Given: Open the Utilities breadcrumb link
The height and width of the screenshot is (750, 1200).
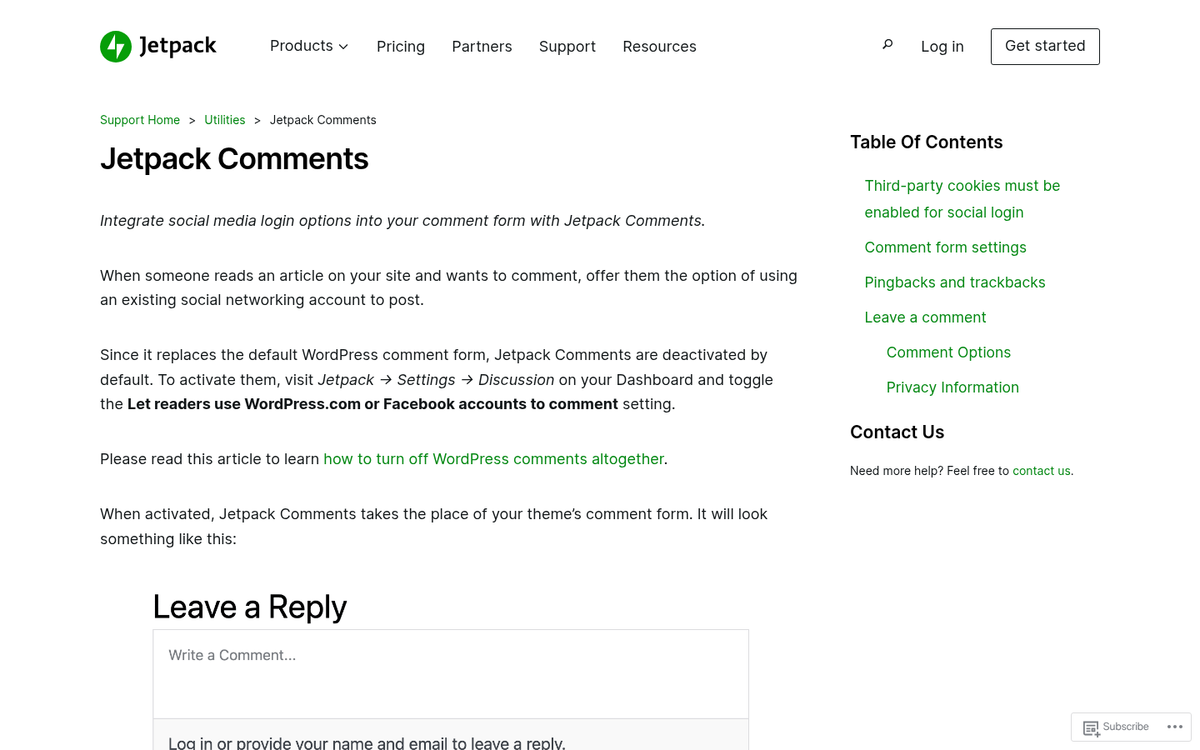Looking at the screenshot, I should tap(224, 119).
